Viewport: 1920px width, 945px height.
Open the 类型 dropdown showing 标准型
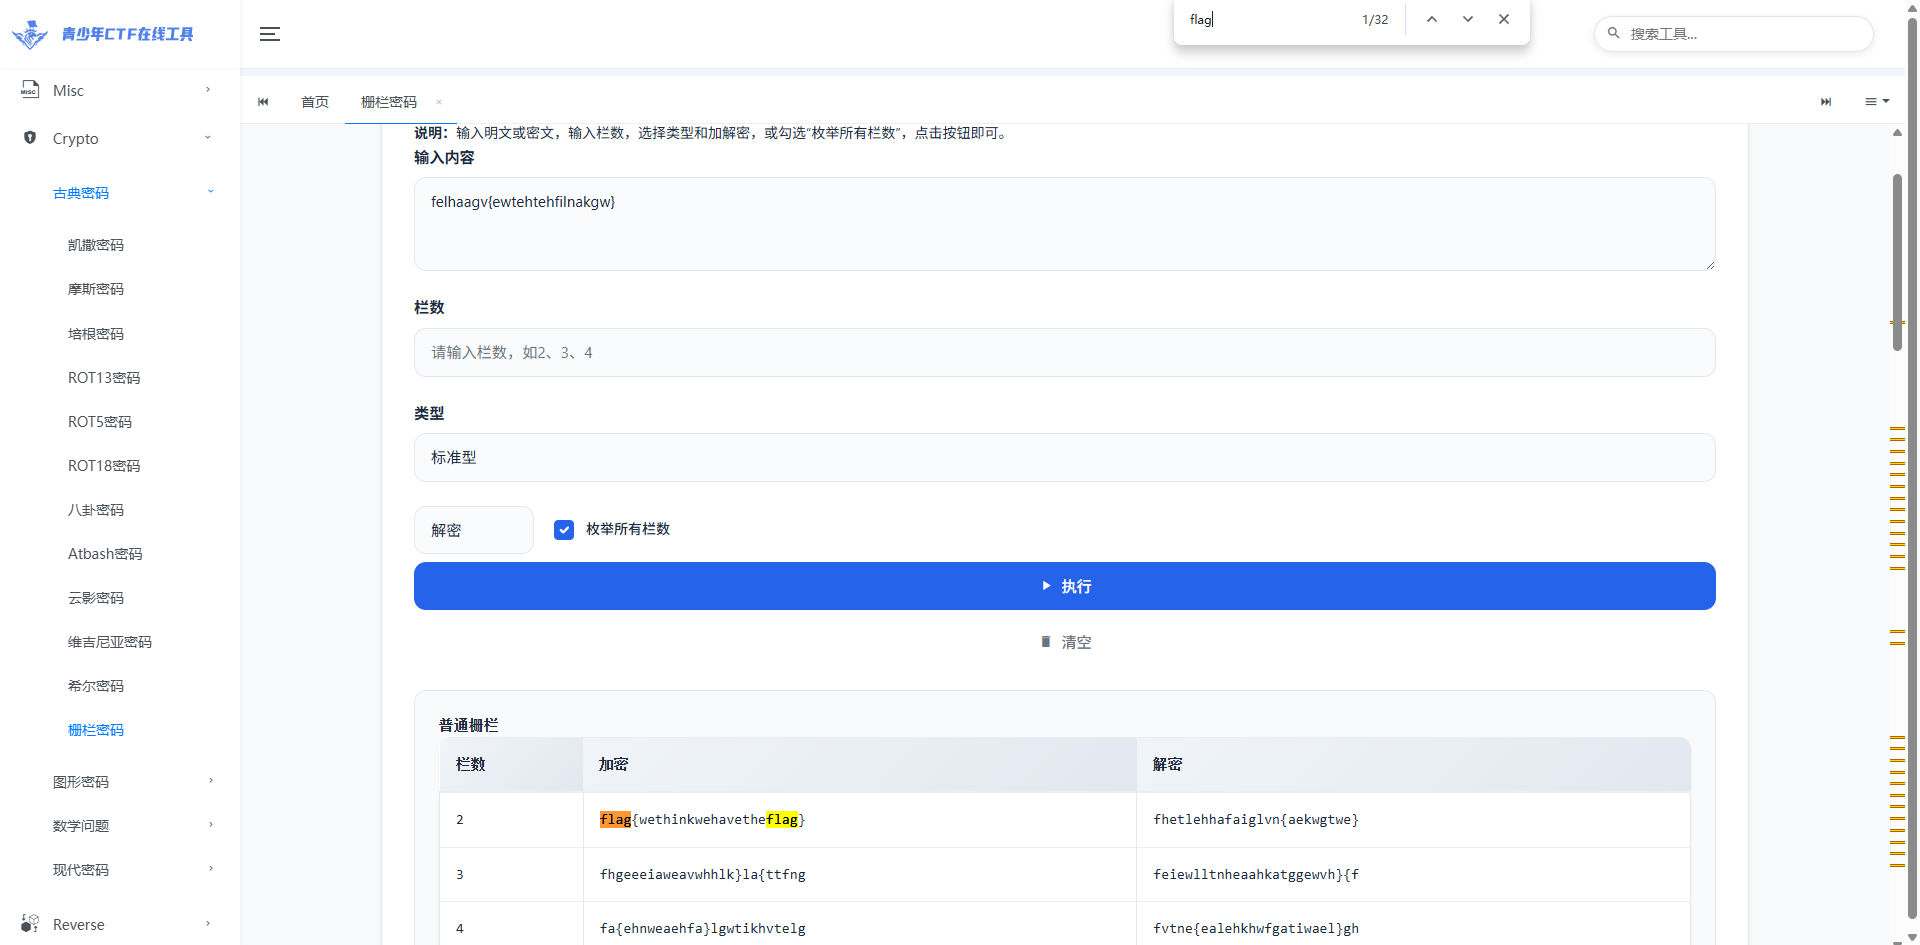[x=1064, y=458]
